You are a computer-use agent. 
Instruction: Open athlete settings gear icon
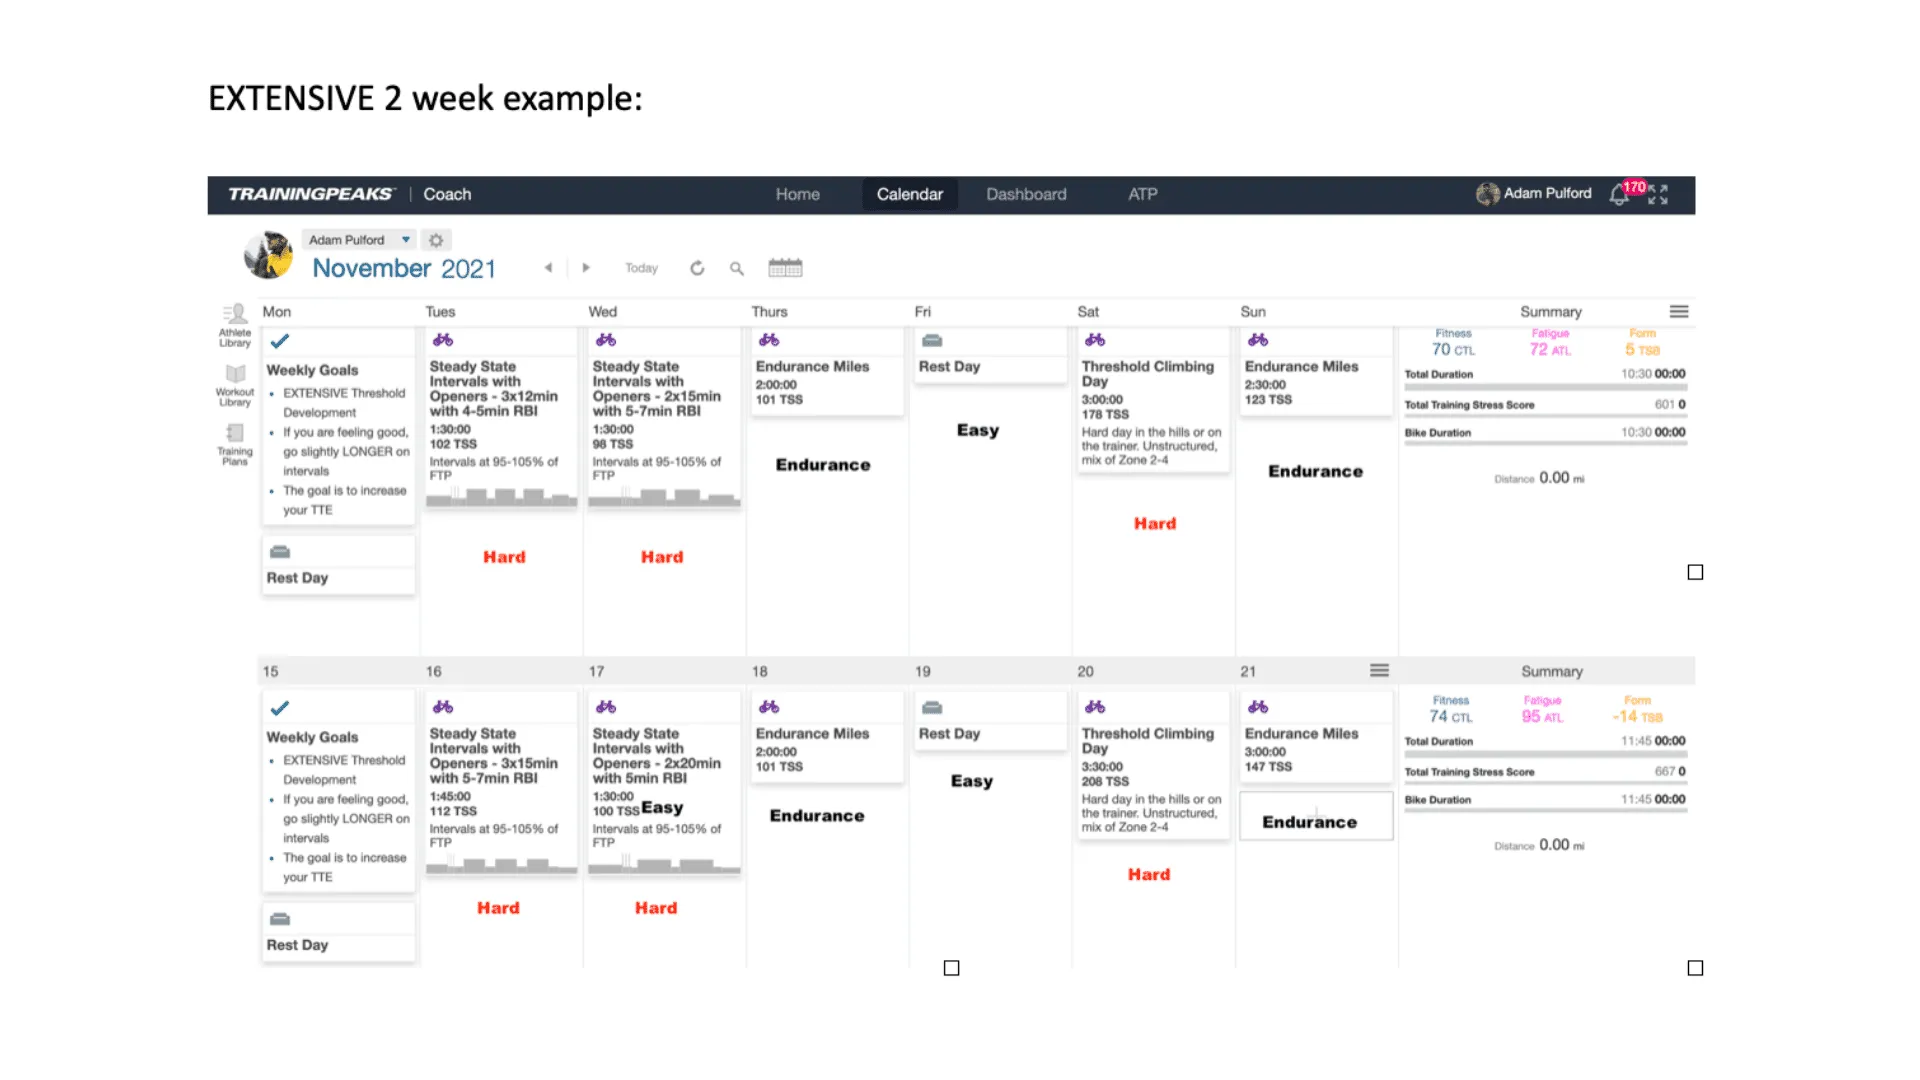coord(436,240)
